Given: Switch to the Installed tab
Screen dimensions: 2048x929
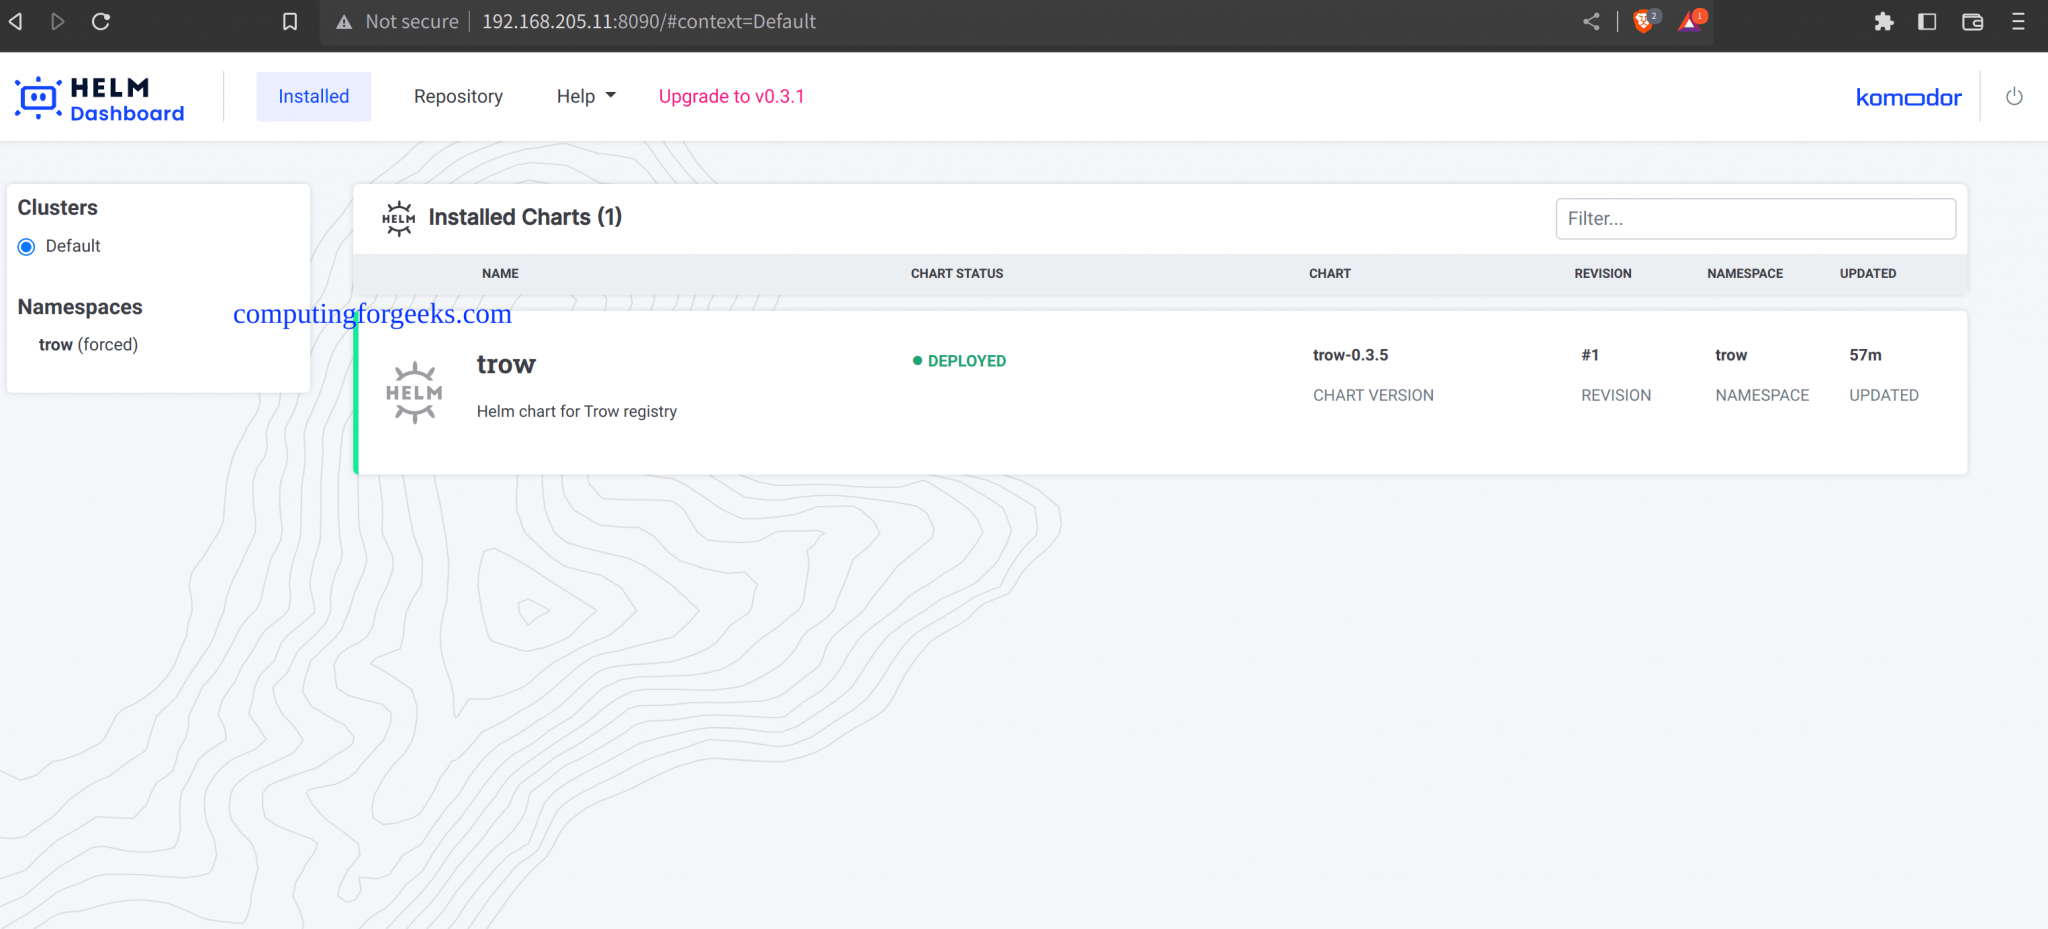Looking at the screenshot, I should pyautogui.click(x=313, y=96).
